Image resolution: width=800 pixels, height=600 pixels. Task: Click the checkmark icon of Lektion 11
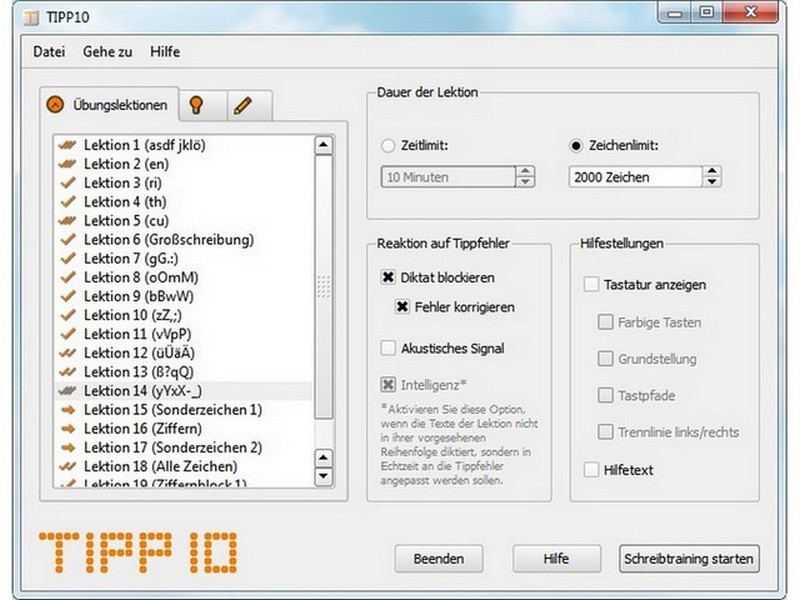pyautogui.click(x=67, y=334)
